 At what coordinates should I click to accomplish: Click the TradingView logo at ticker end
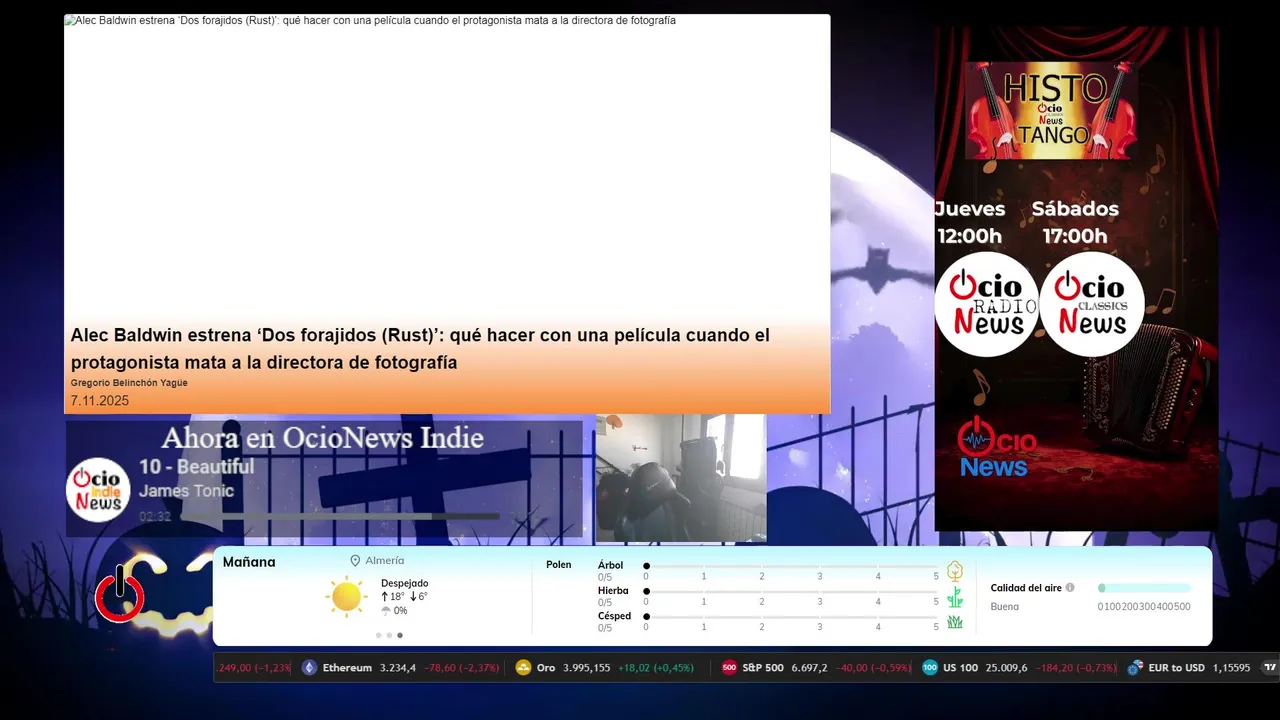pos(1270,668)
